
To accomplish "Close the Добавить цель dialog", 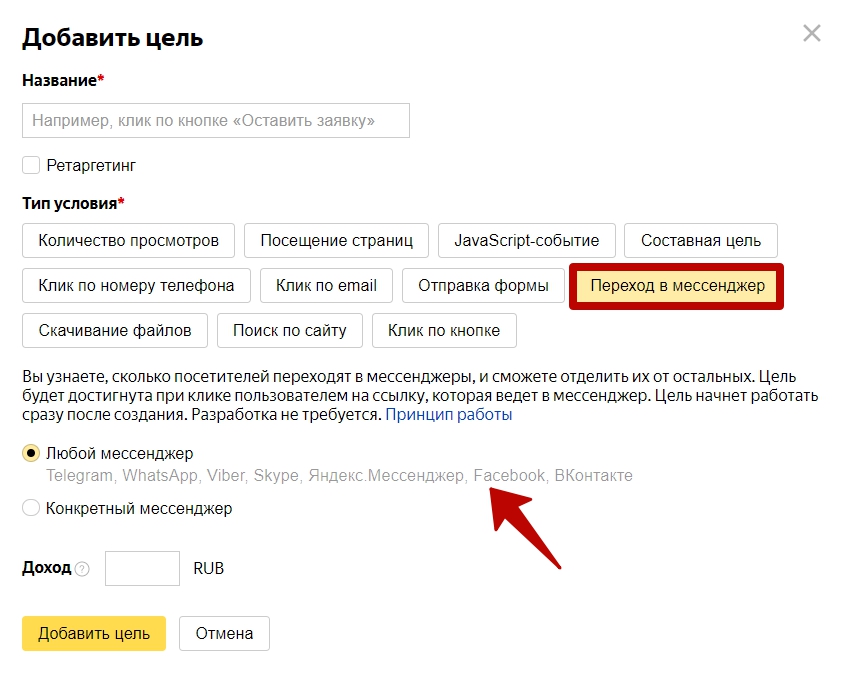I will pyautogui.click(x=811, y=33).
